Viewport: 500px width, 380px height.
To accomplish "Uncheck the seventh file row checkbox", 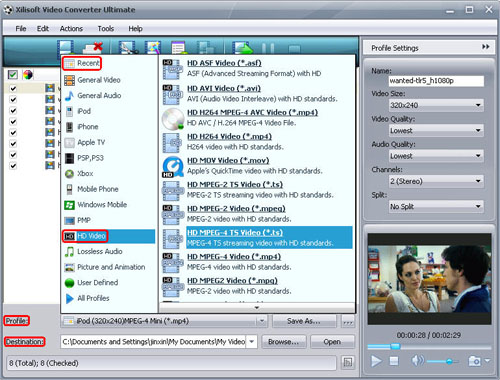I will click(x=13, y=154).
